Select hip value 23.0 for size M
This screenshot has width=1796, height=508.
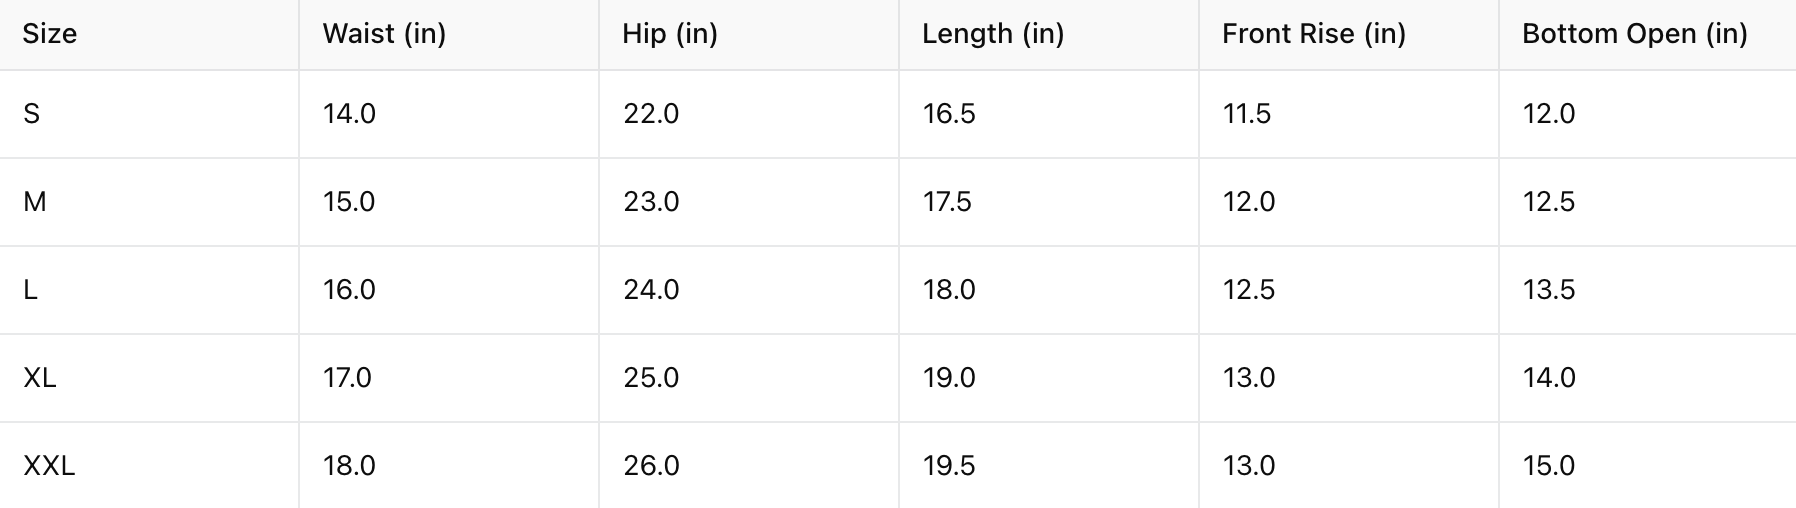651,202
